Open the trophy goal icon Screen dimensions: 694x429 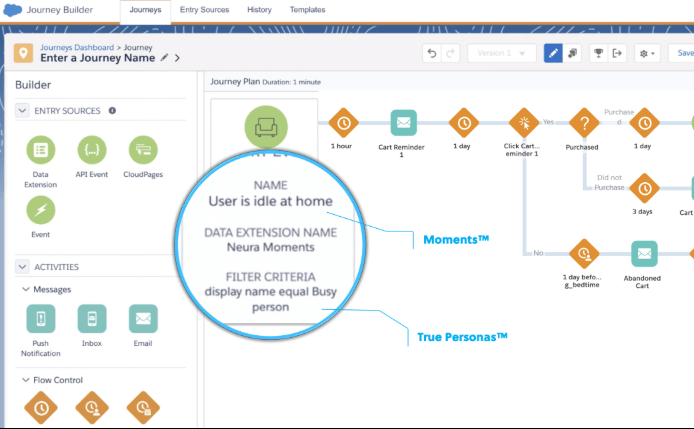(x=598, y=53)
